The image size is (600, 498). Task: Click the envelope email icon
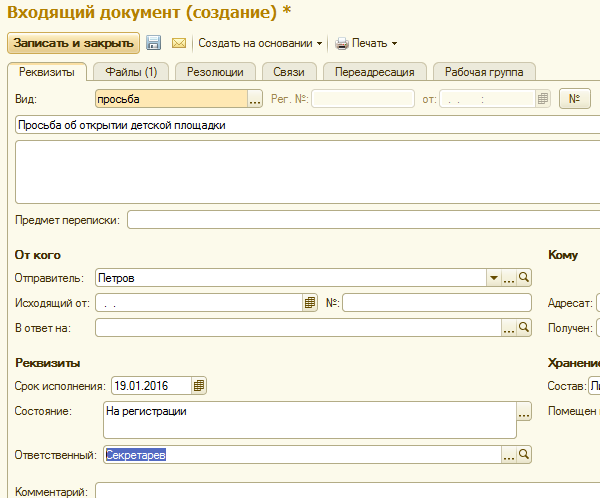[179, 43]
